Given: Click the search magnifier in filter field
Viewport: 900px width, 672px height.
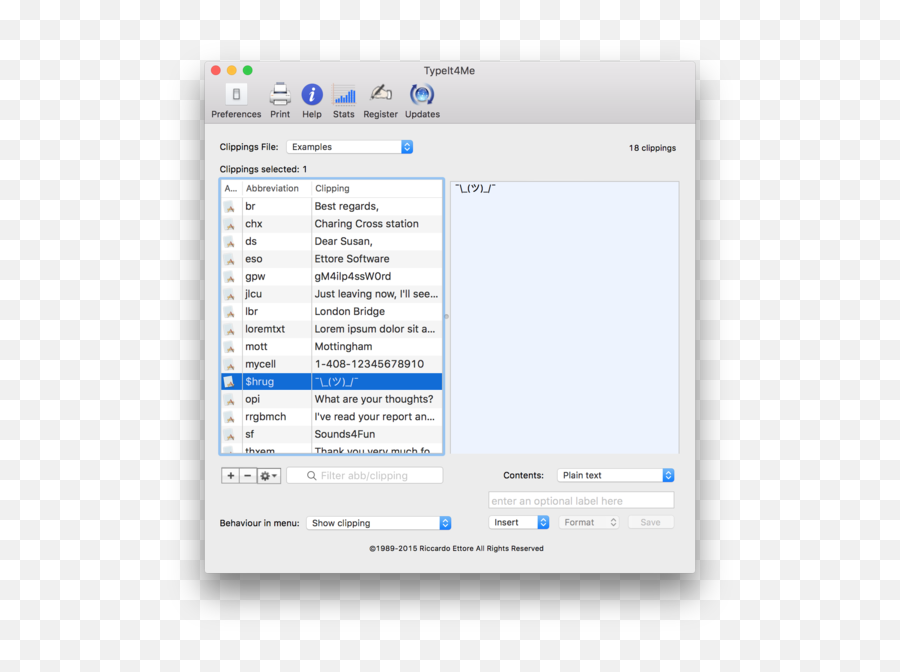Looking at the screenshot, I should pyautogui.click(x=311, y=476).
